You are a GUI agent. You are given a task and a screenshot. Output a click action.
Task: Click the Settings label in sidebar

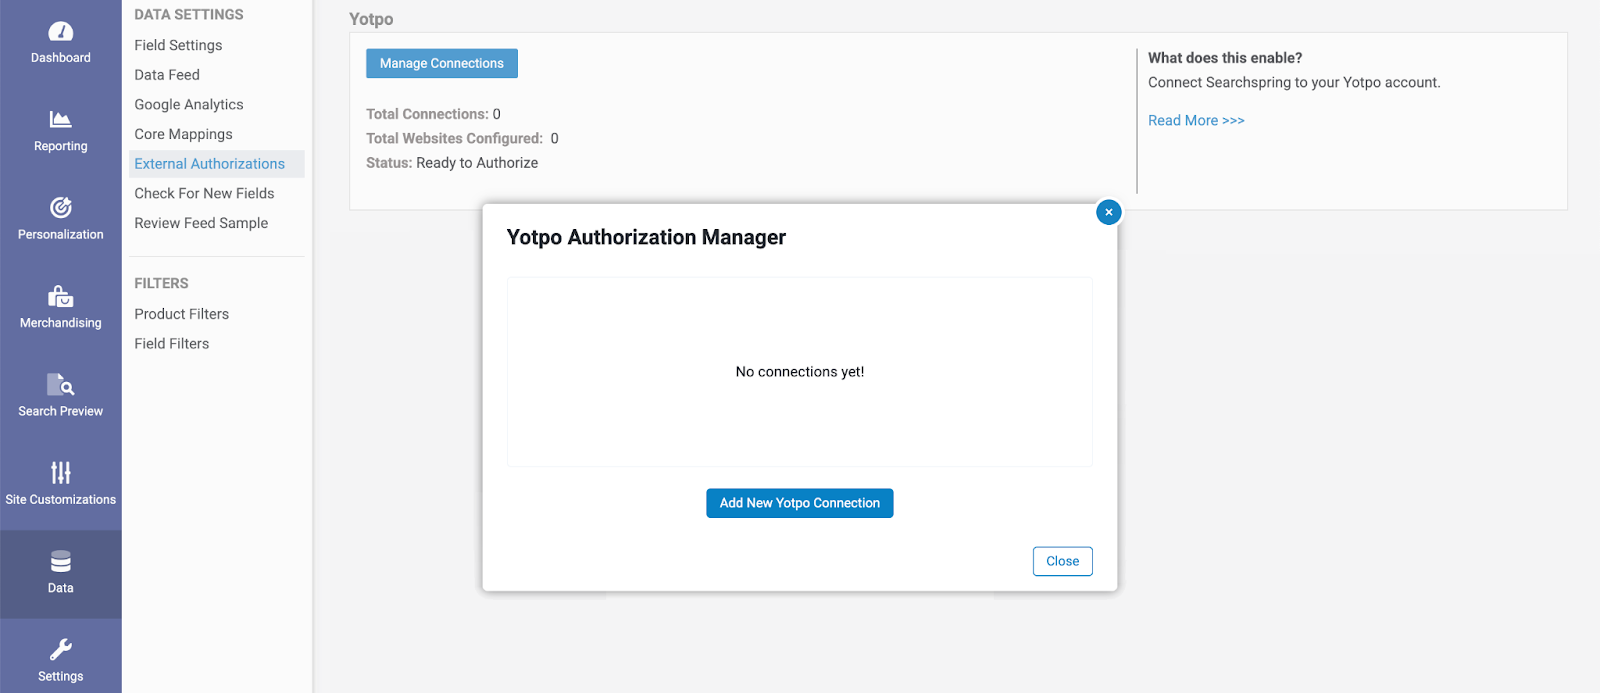coord(60,676)
